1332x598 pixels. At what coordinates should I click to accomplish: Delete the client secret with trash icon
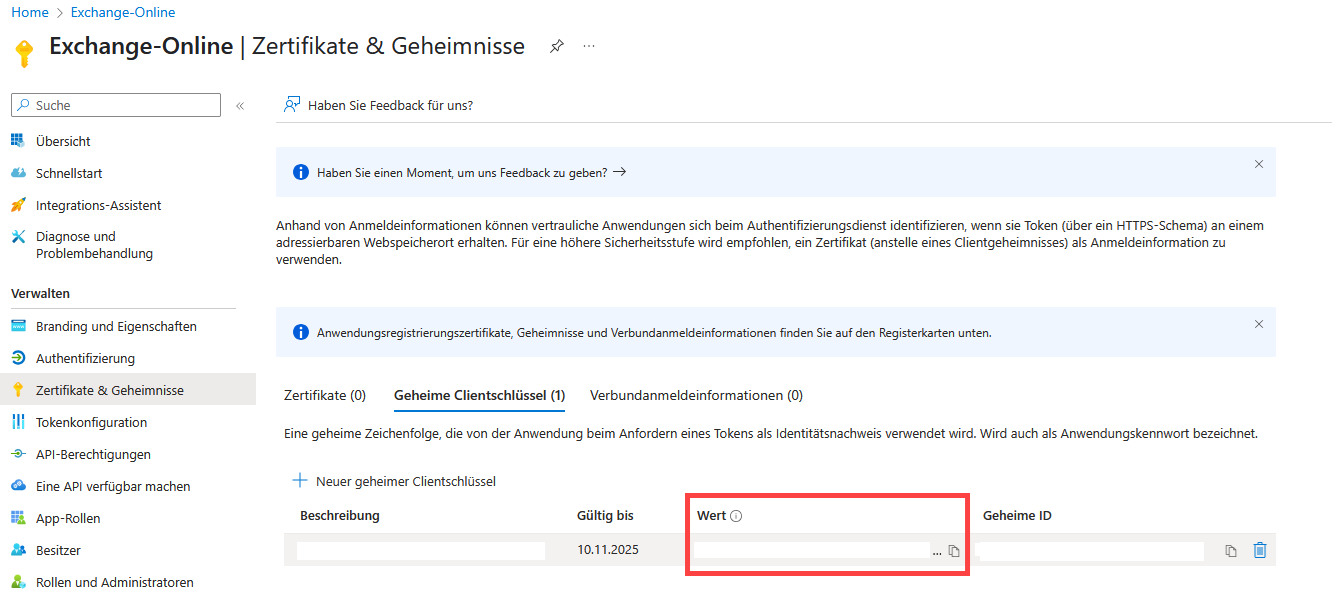[x=1260, y=550]
